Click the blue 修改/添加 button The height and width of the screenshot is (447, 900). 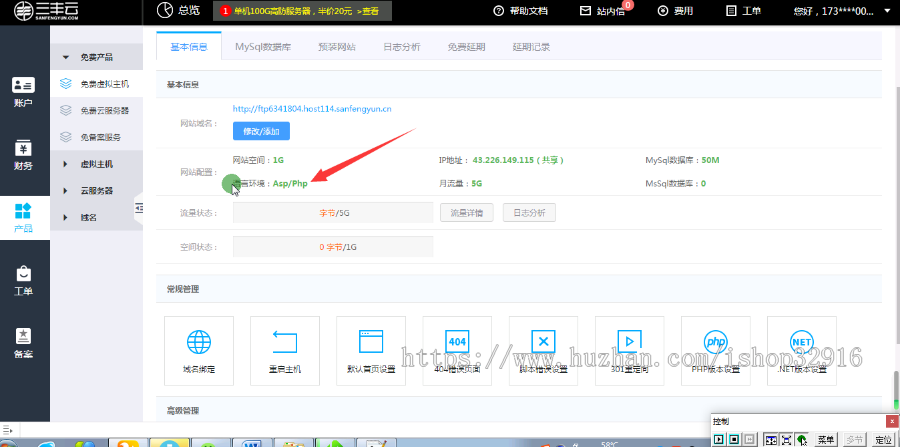tap(261, 131)
